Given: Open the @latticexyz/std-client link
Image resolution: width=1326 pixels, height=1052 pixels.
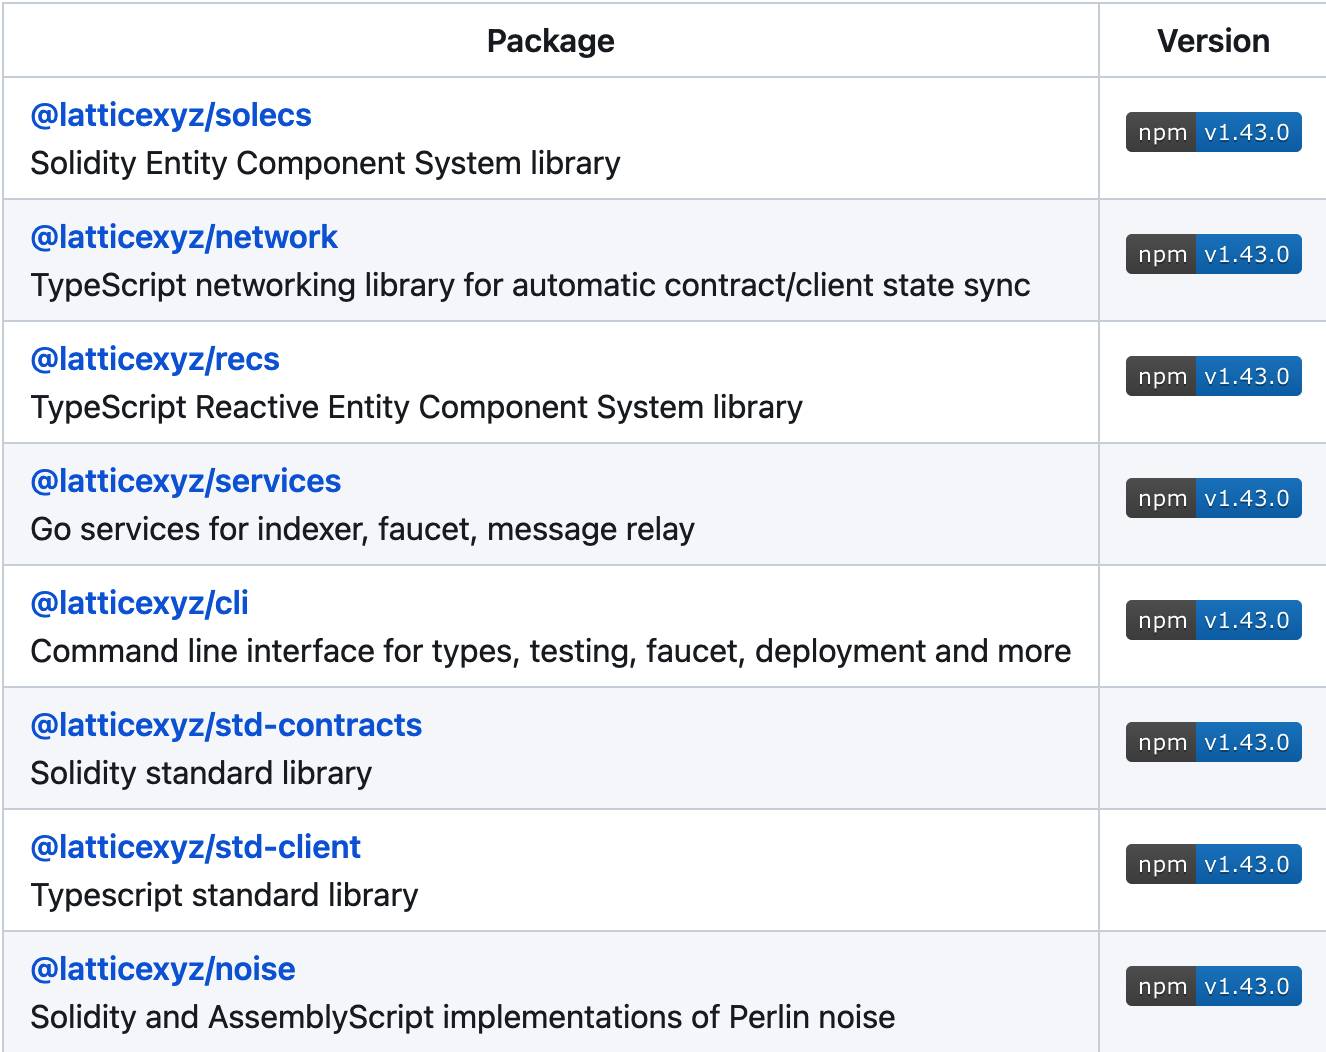Looking at the screenshot, I should (196, 848).
